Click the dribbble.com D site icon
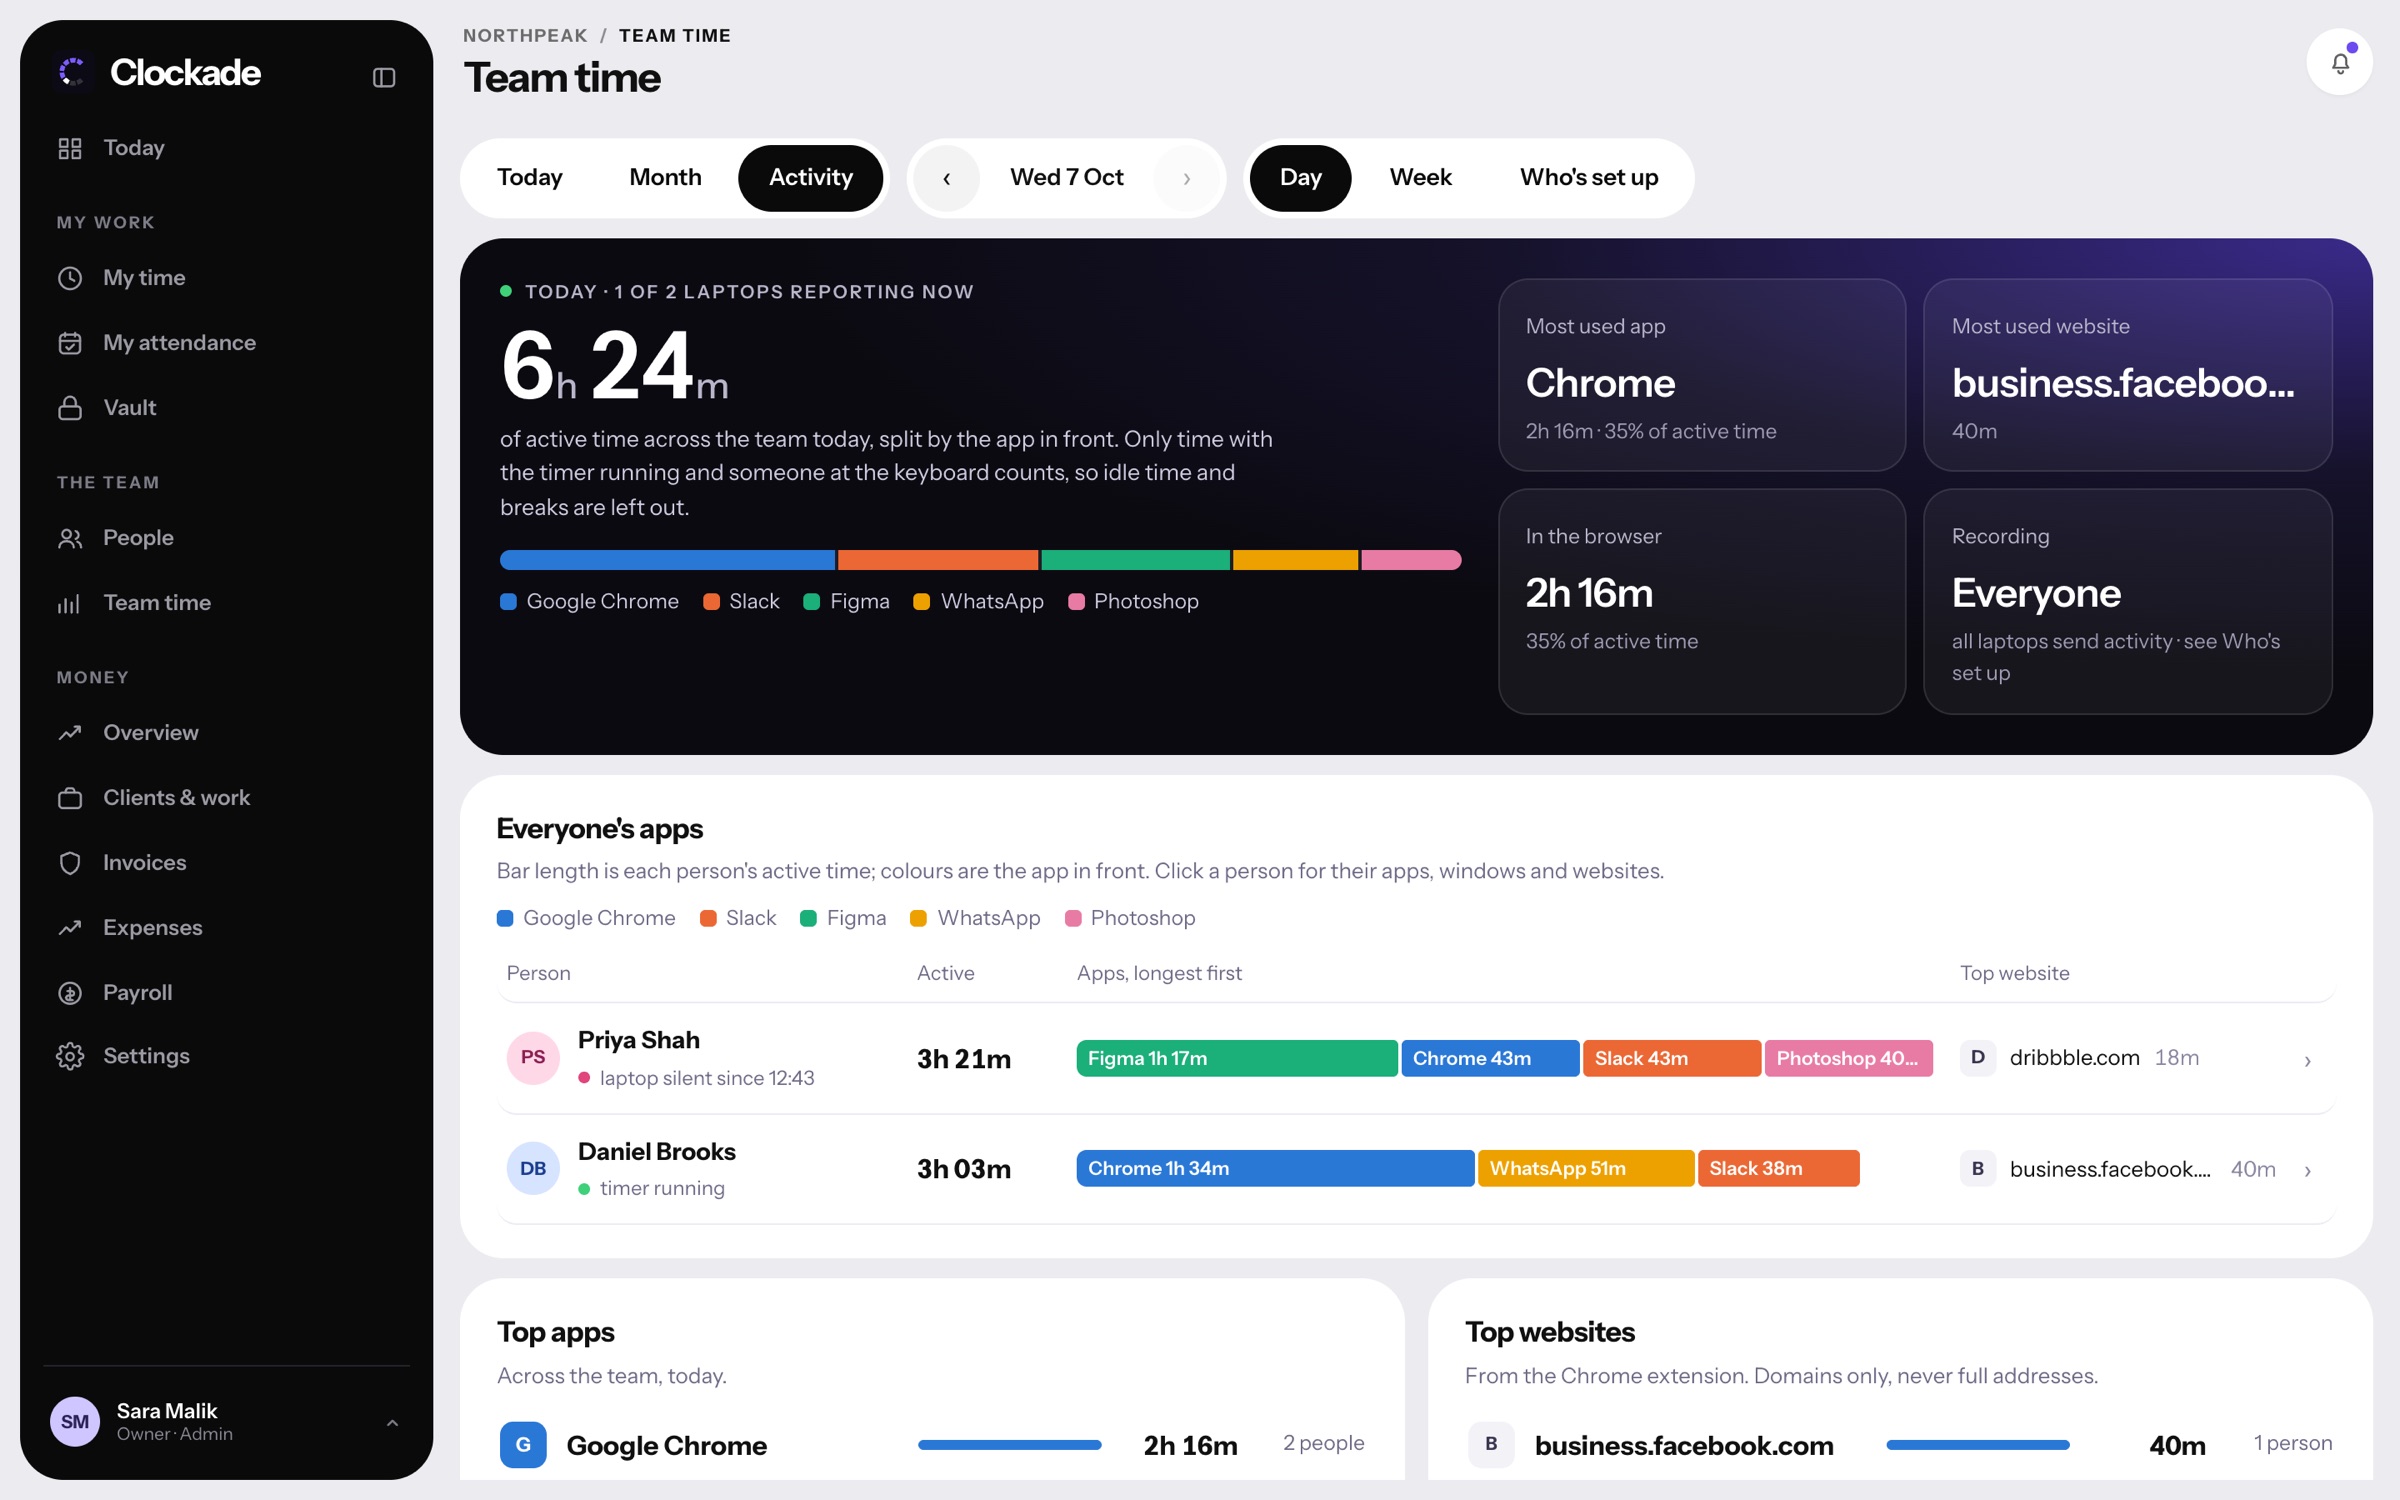Image resolution: width=2400 pixels, height=1500 pixels. (1978, 1057)
